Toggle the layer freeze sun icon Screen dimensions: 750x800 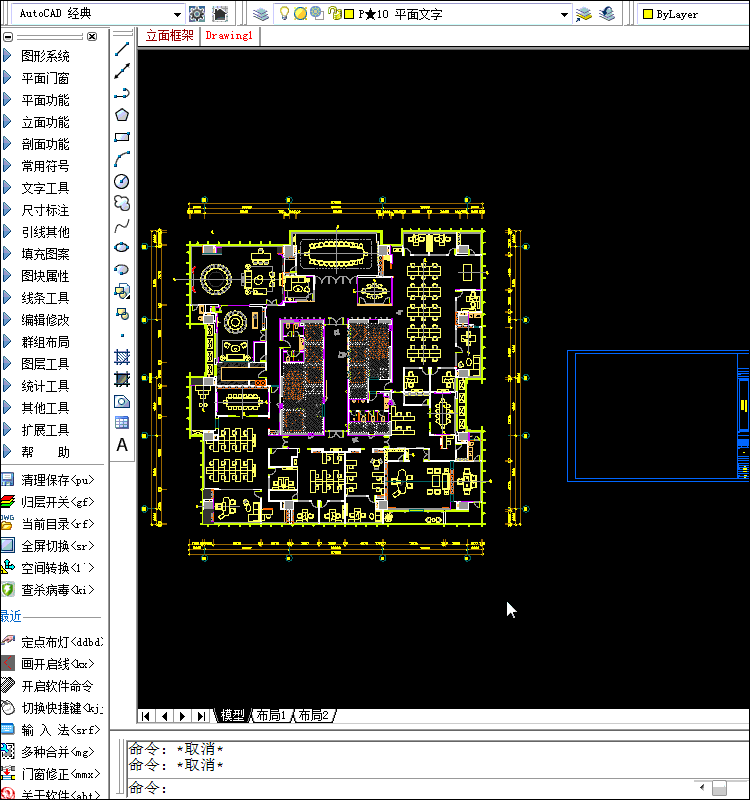(x=300, y=14)
